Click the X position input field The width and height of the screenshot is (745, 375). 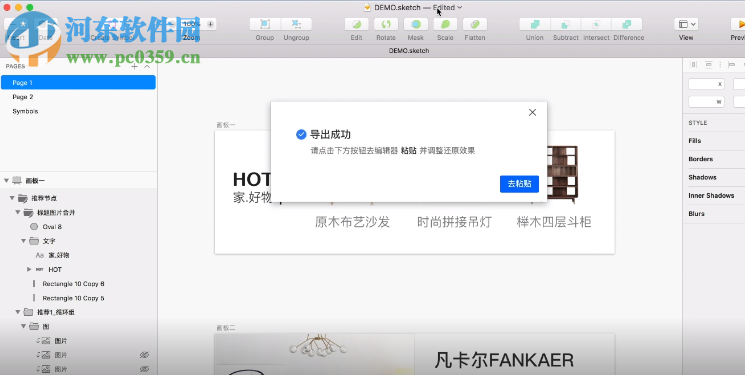tap(706, 84)
